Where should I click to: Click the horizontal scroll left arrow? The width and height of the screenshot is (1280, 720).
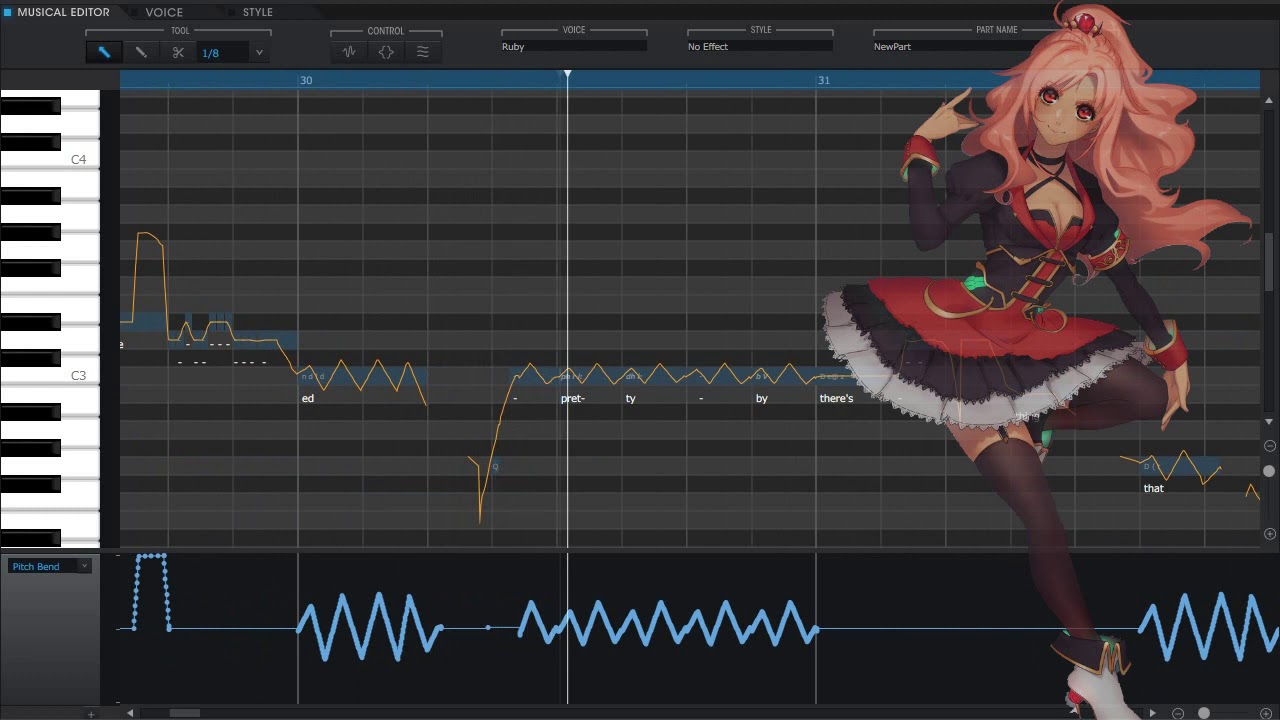tap(130, 713)
